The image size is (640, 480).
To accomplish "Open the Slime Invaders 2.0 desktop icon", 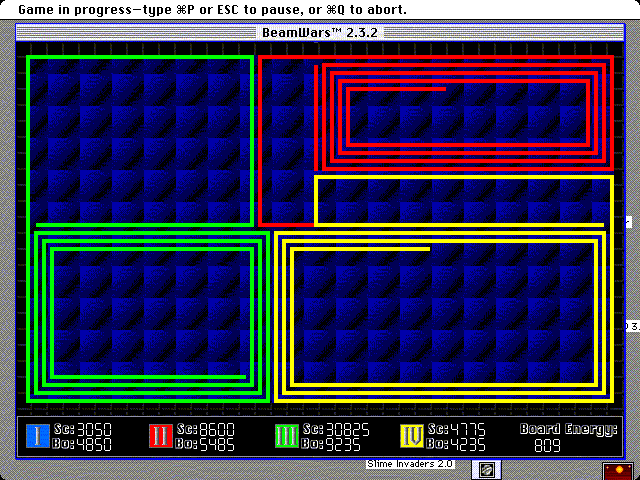I will pos(485,469).
